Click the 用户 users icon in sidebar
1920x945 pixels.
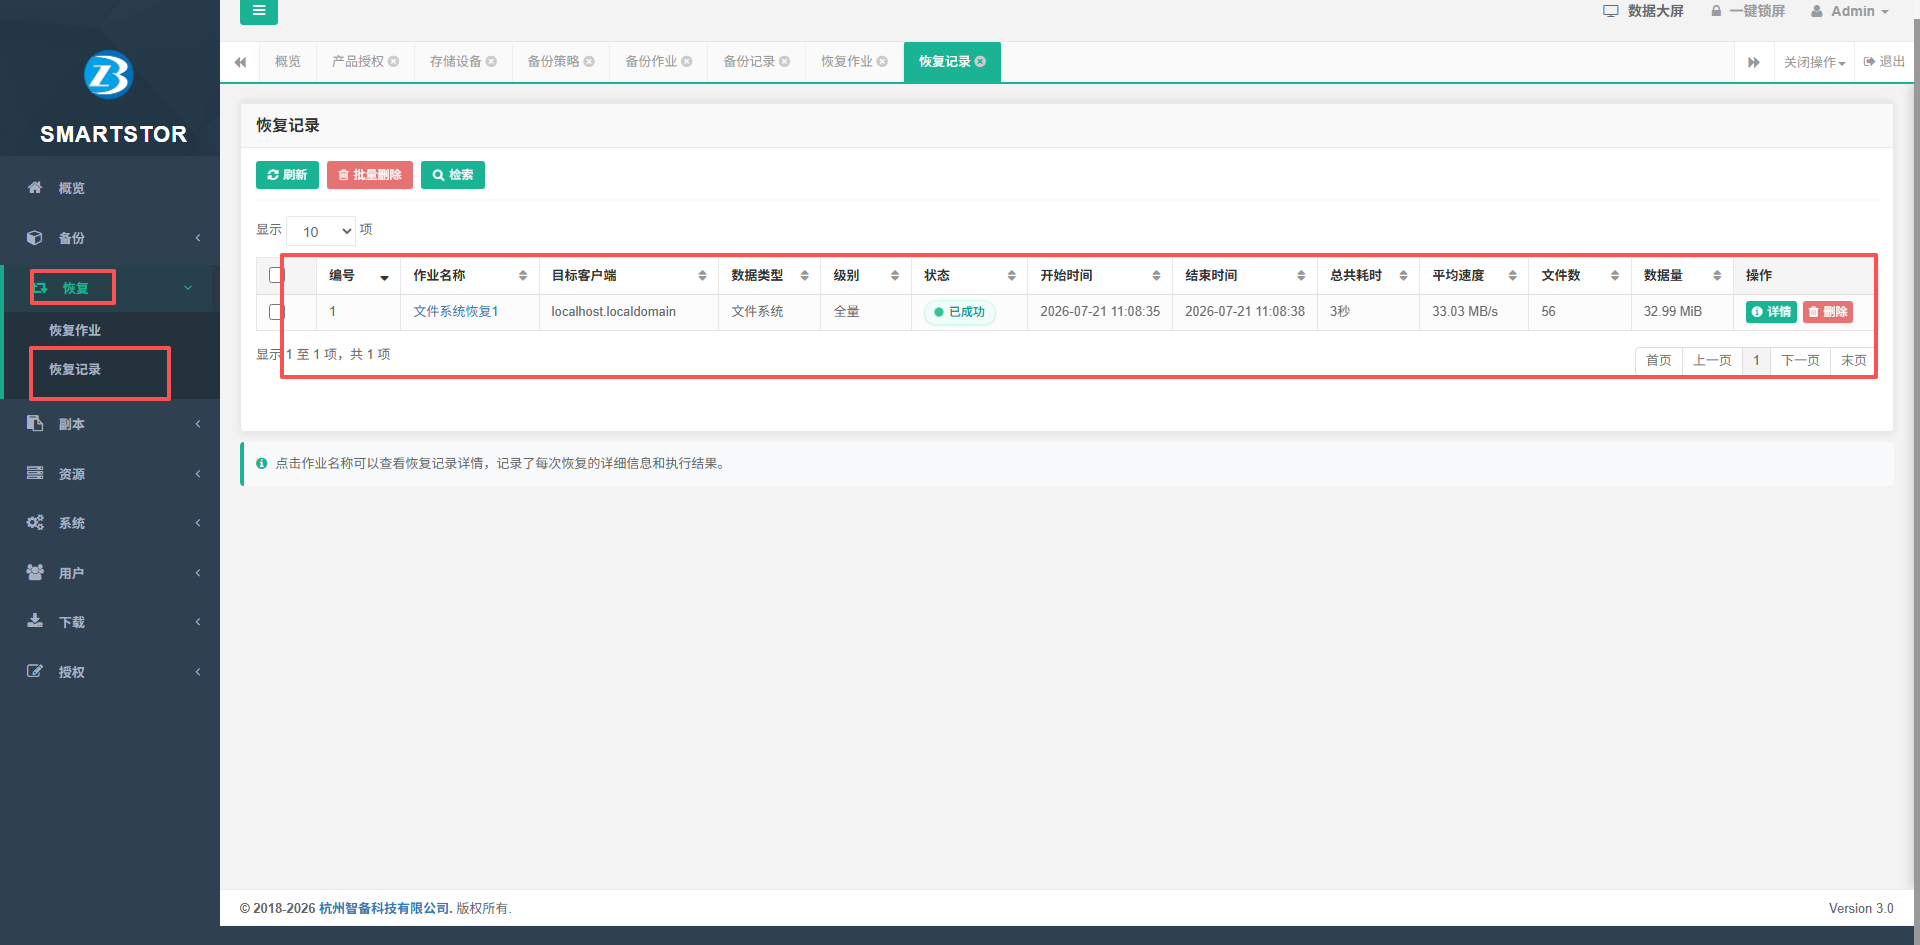[x=35, y=572]
